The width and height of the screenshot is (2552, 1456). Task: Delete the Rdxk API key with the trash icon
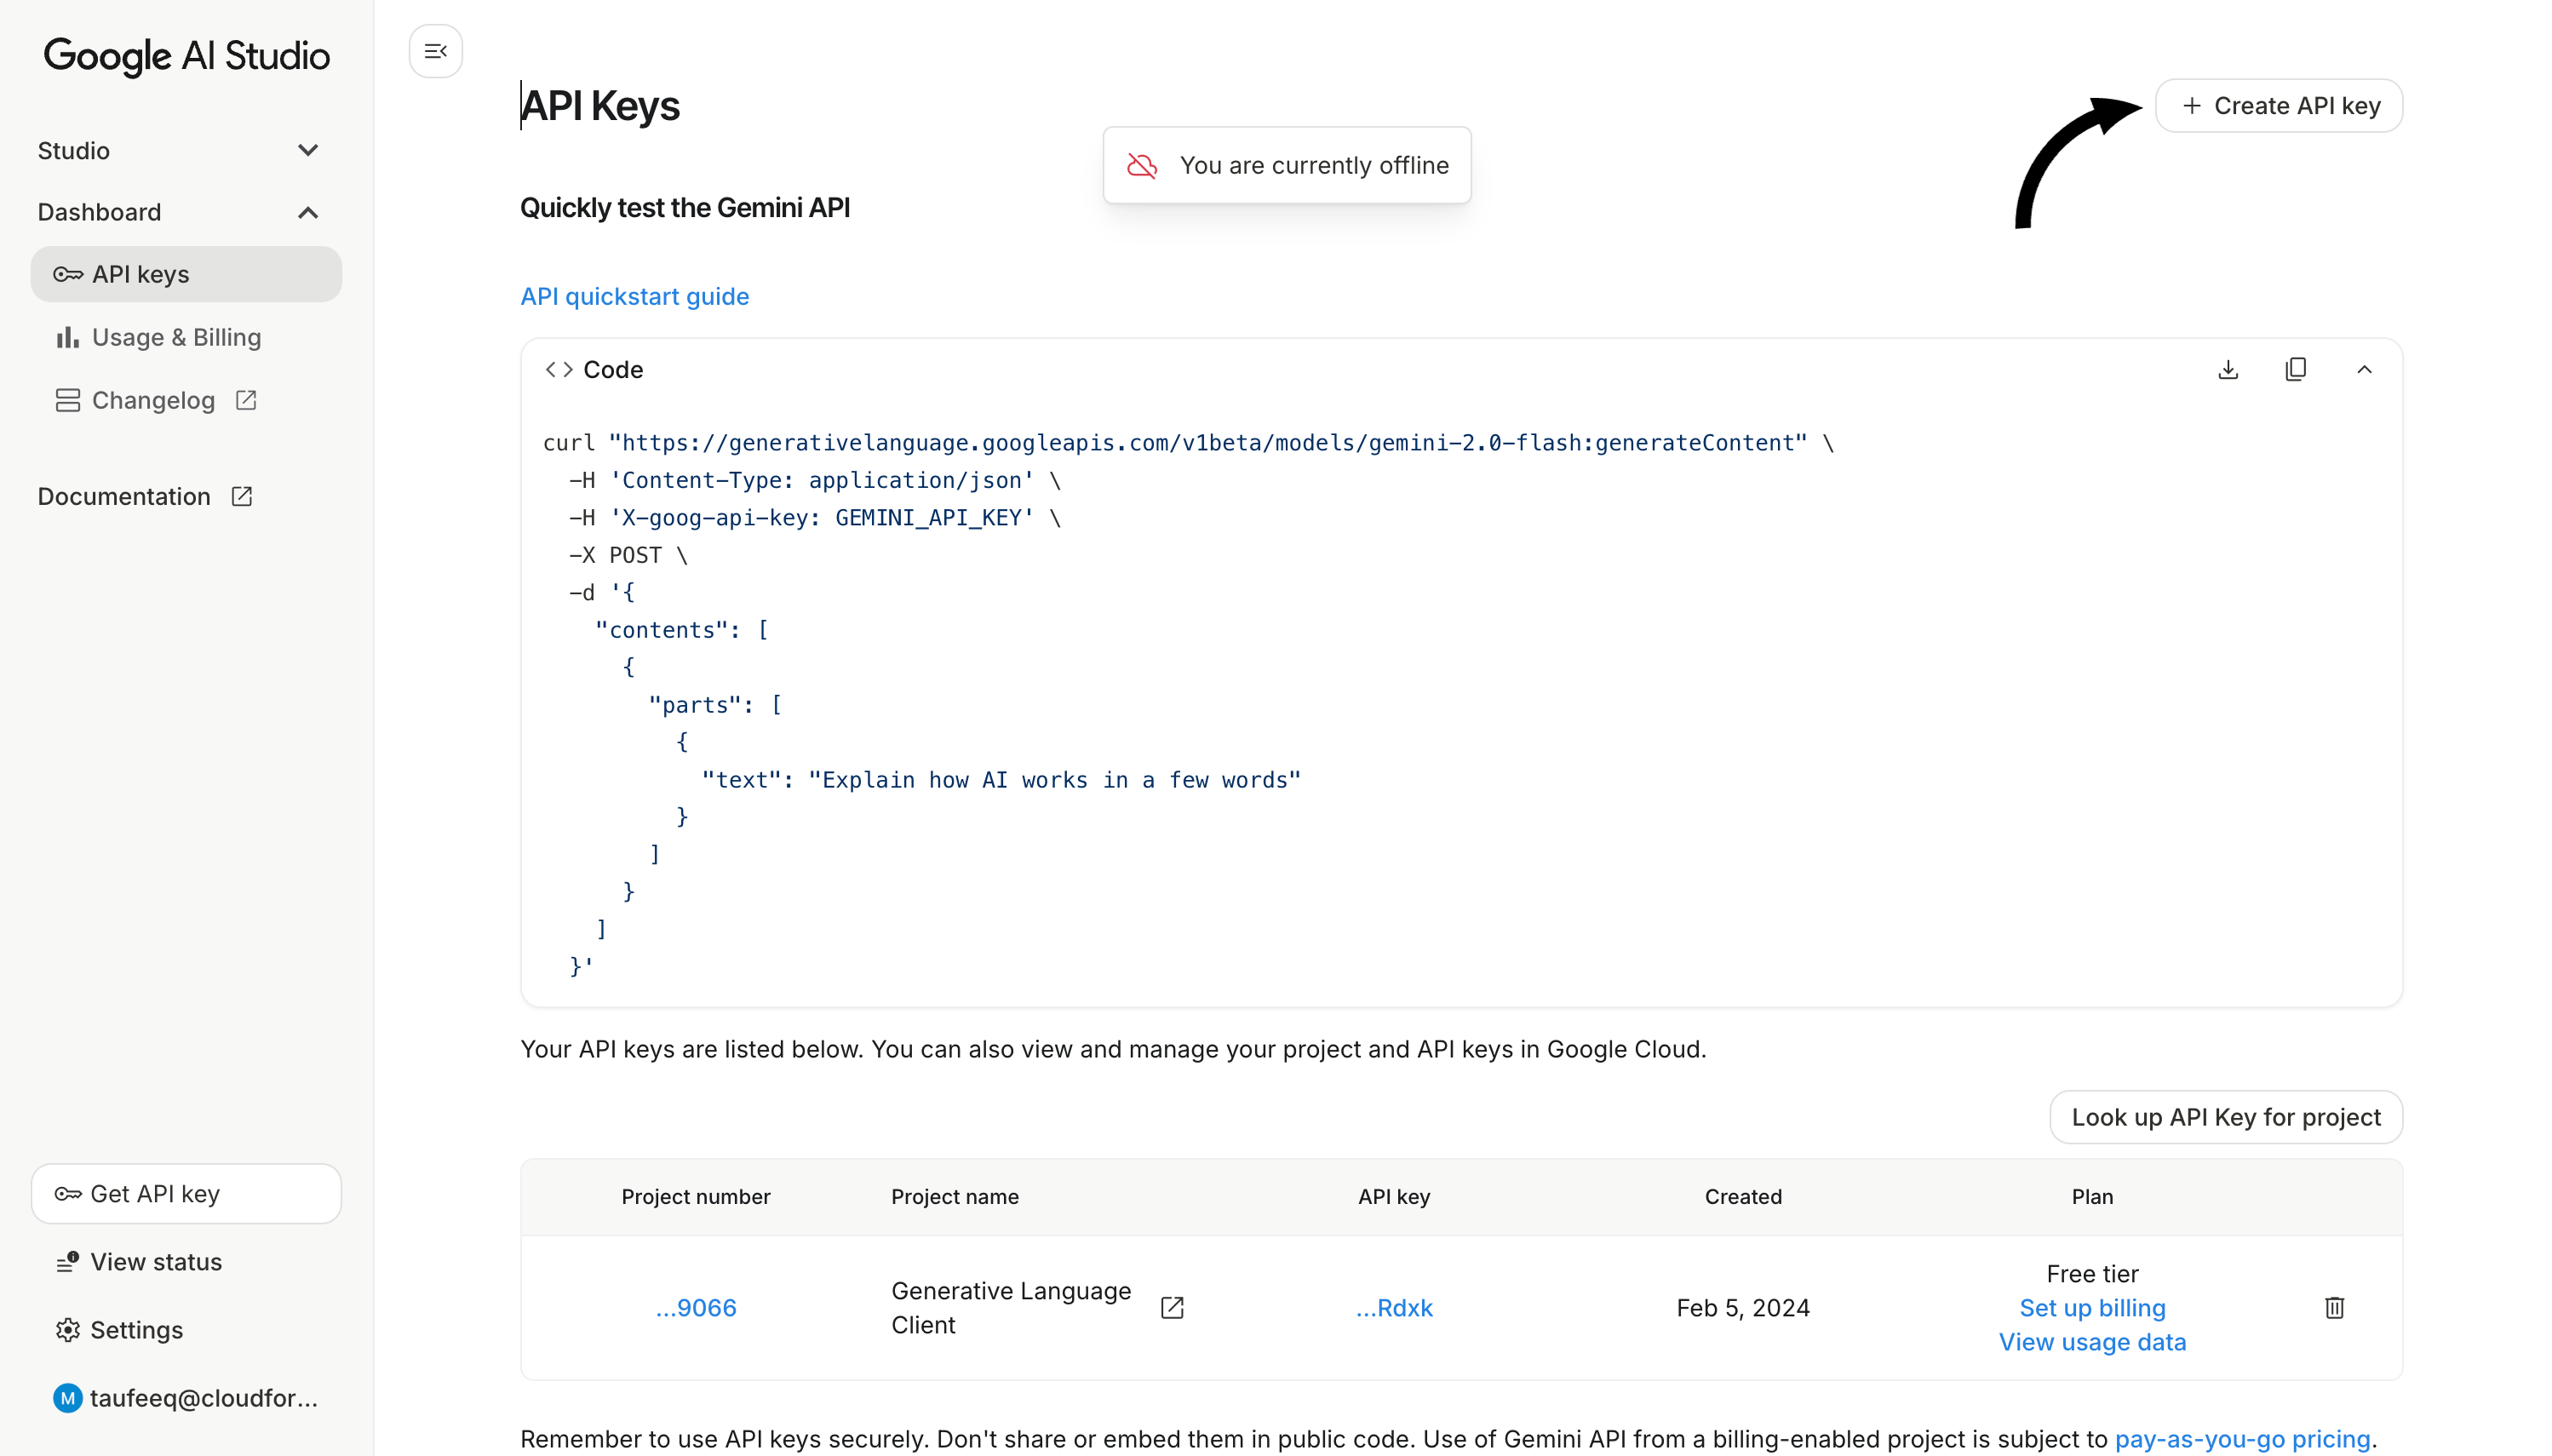pyautogui.click(x=2334, y=1307)
